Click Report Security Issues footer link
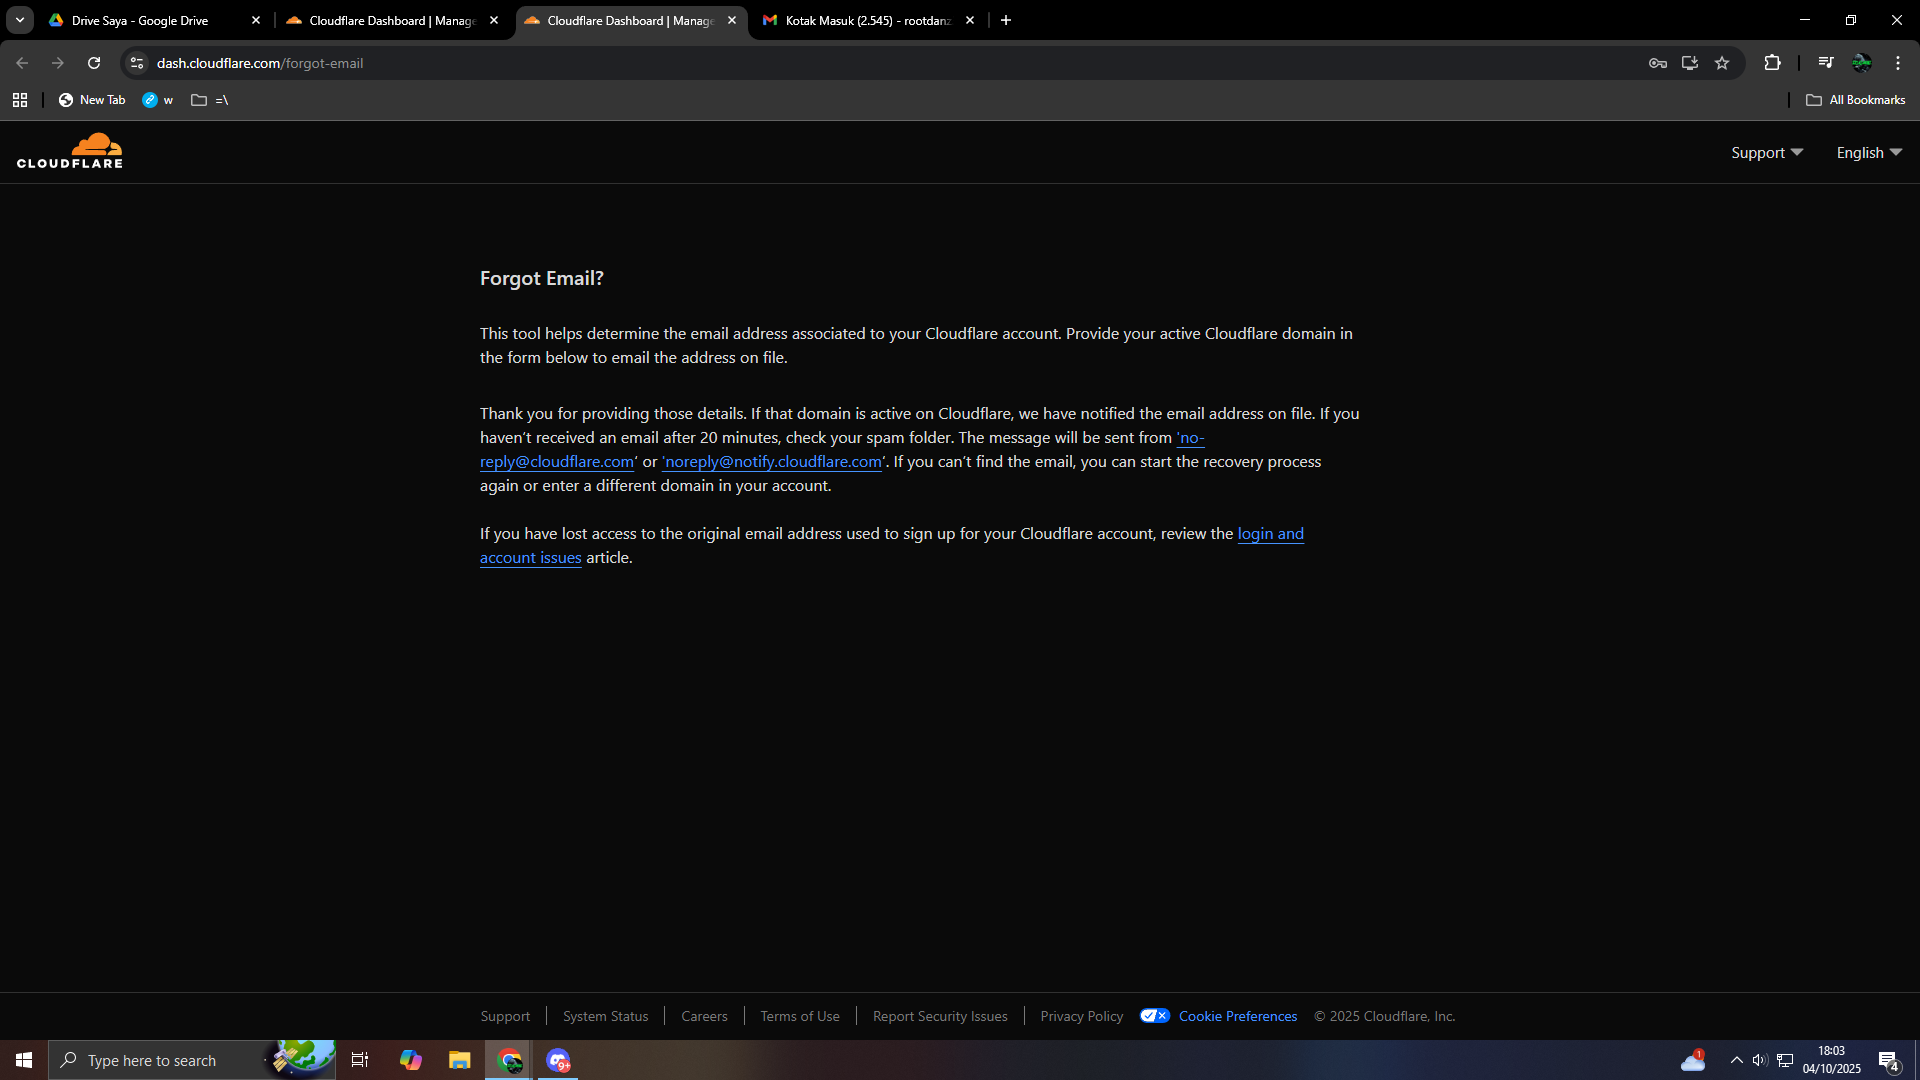Viewport: 1920px width, 1080px height. point(940,1016)
